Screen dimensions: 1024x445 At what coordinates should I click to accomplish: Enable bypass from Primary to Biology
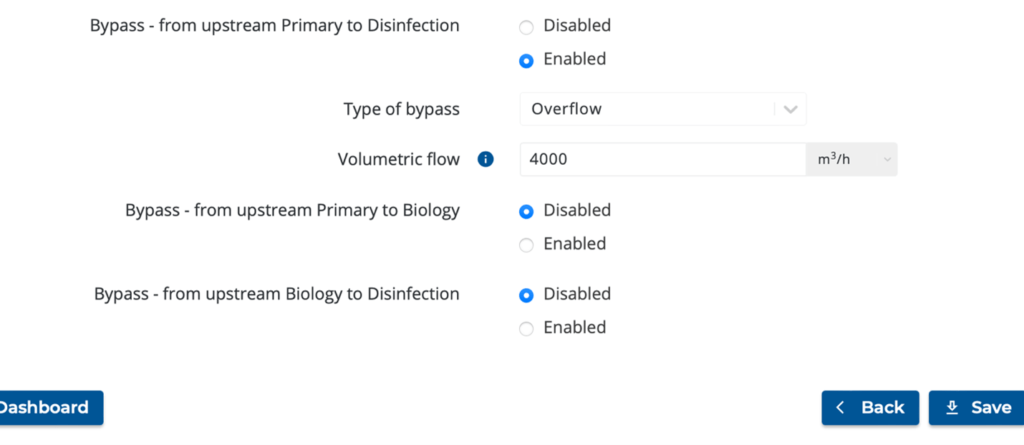tap(526, 245)
